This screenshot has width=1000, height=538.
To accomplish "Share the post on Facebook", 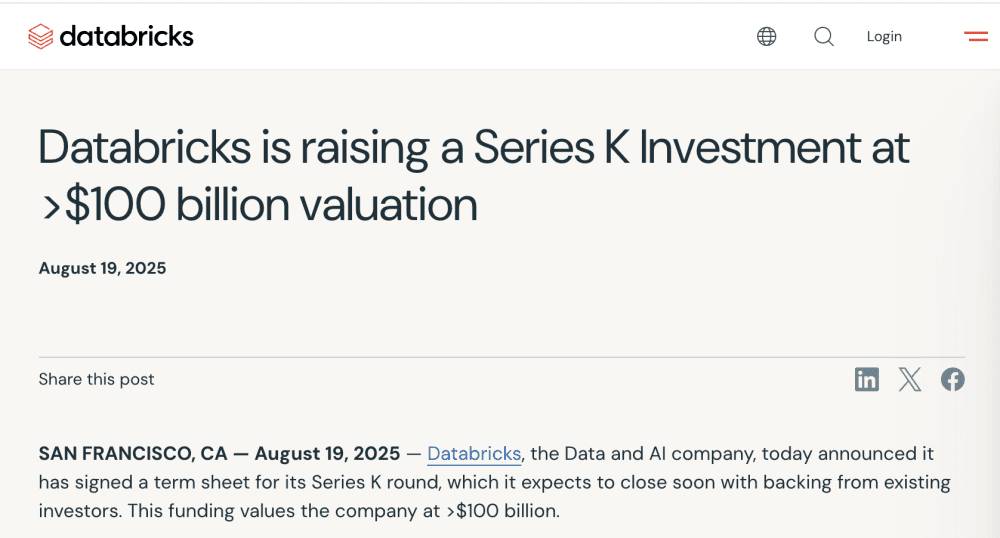I will point(953,379).
